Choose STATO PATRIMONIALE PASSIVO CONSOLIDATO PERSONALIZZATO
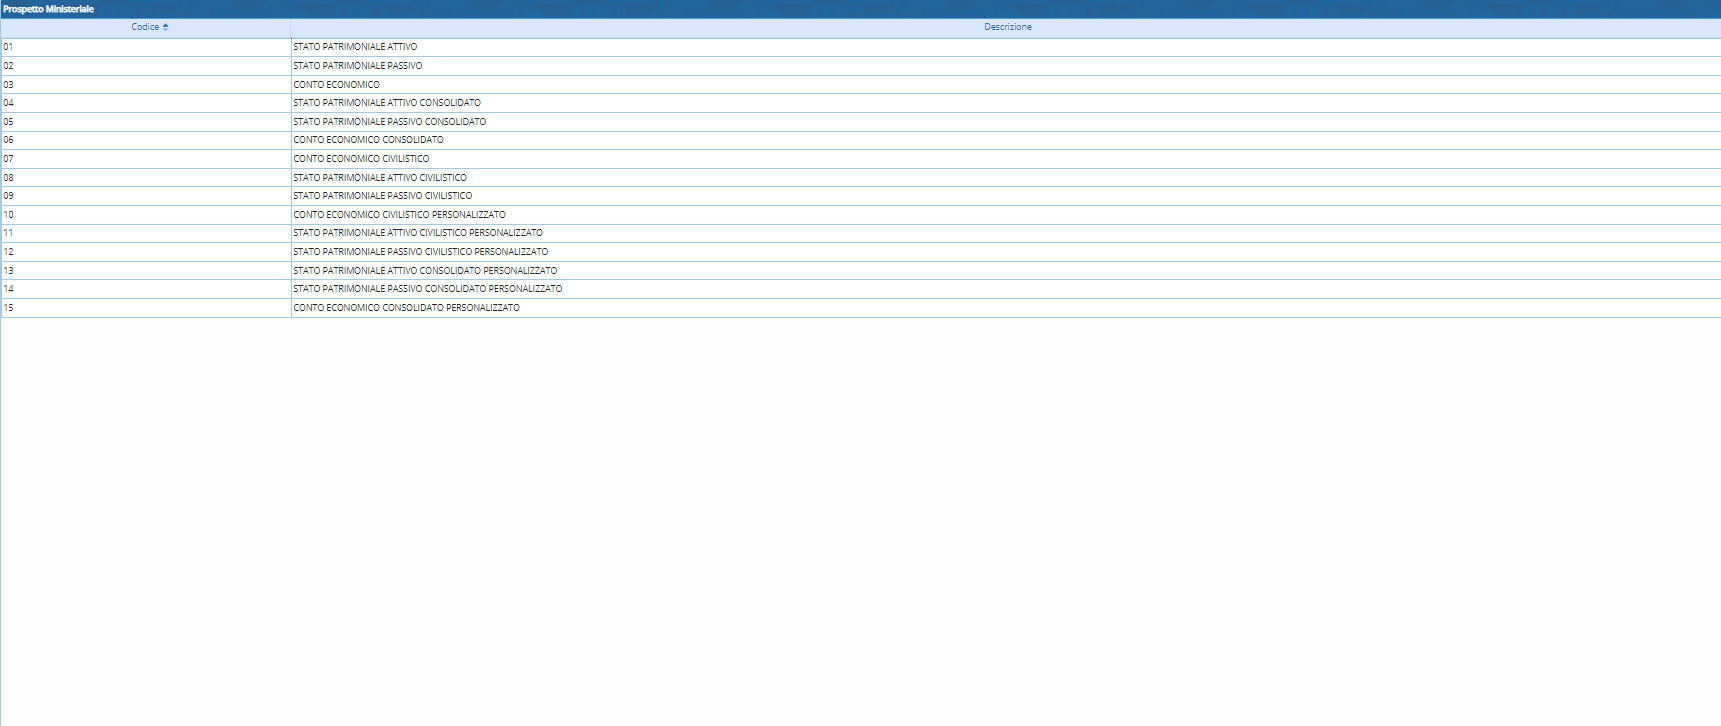The image size is (1721, 726). pyautogui.click(x=427, y=289)
